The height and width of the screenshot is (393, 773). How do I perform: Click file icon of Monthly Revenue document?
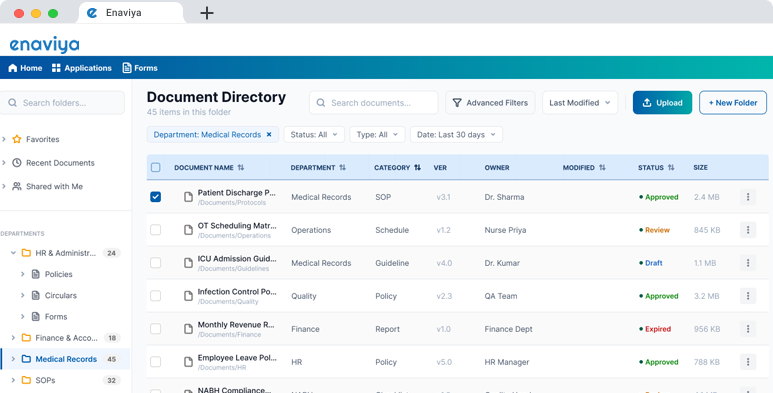coord(188,329)
